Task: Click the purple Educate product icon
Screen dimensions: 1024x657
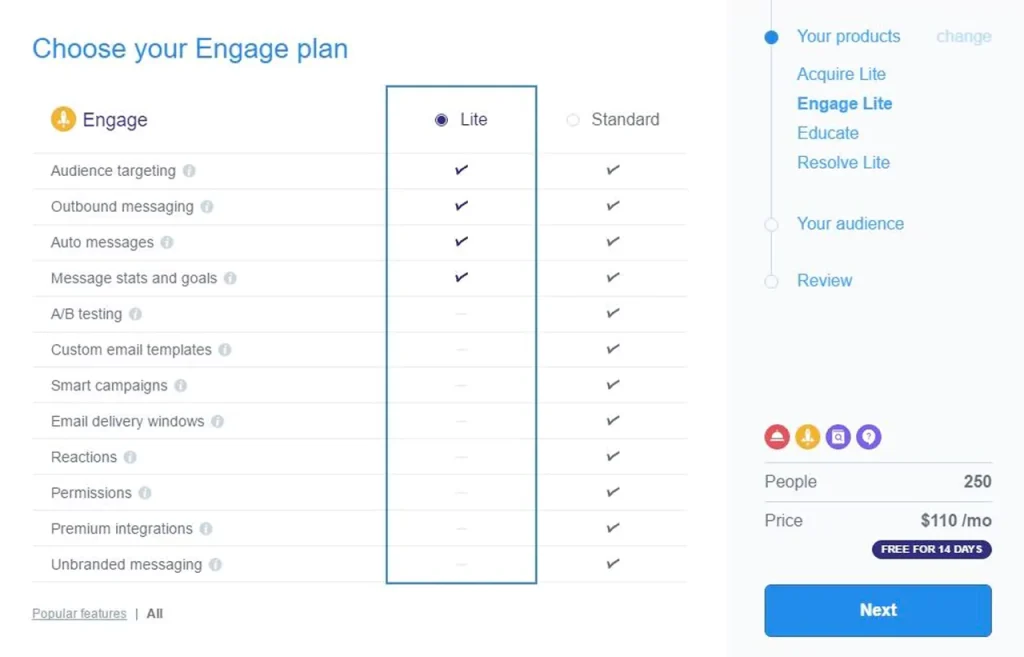Action: [838, 437]
